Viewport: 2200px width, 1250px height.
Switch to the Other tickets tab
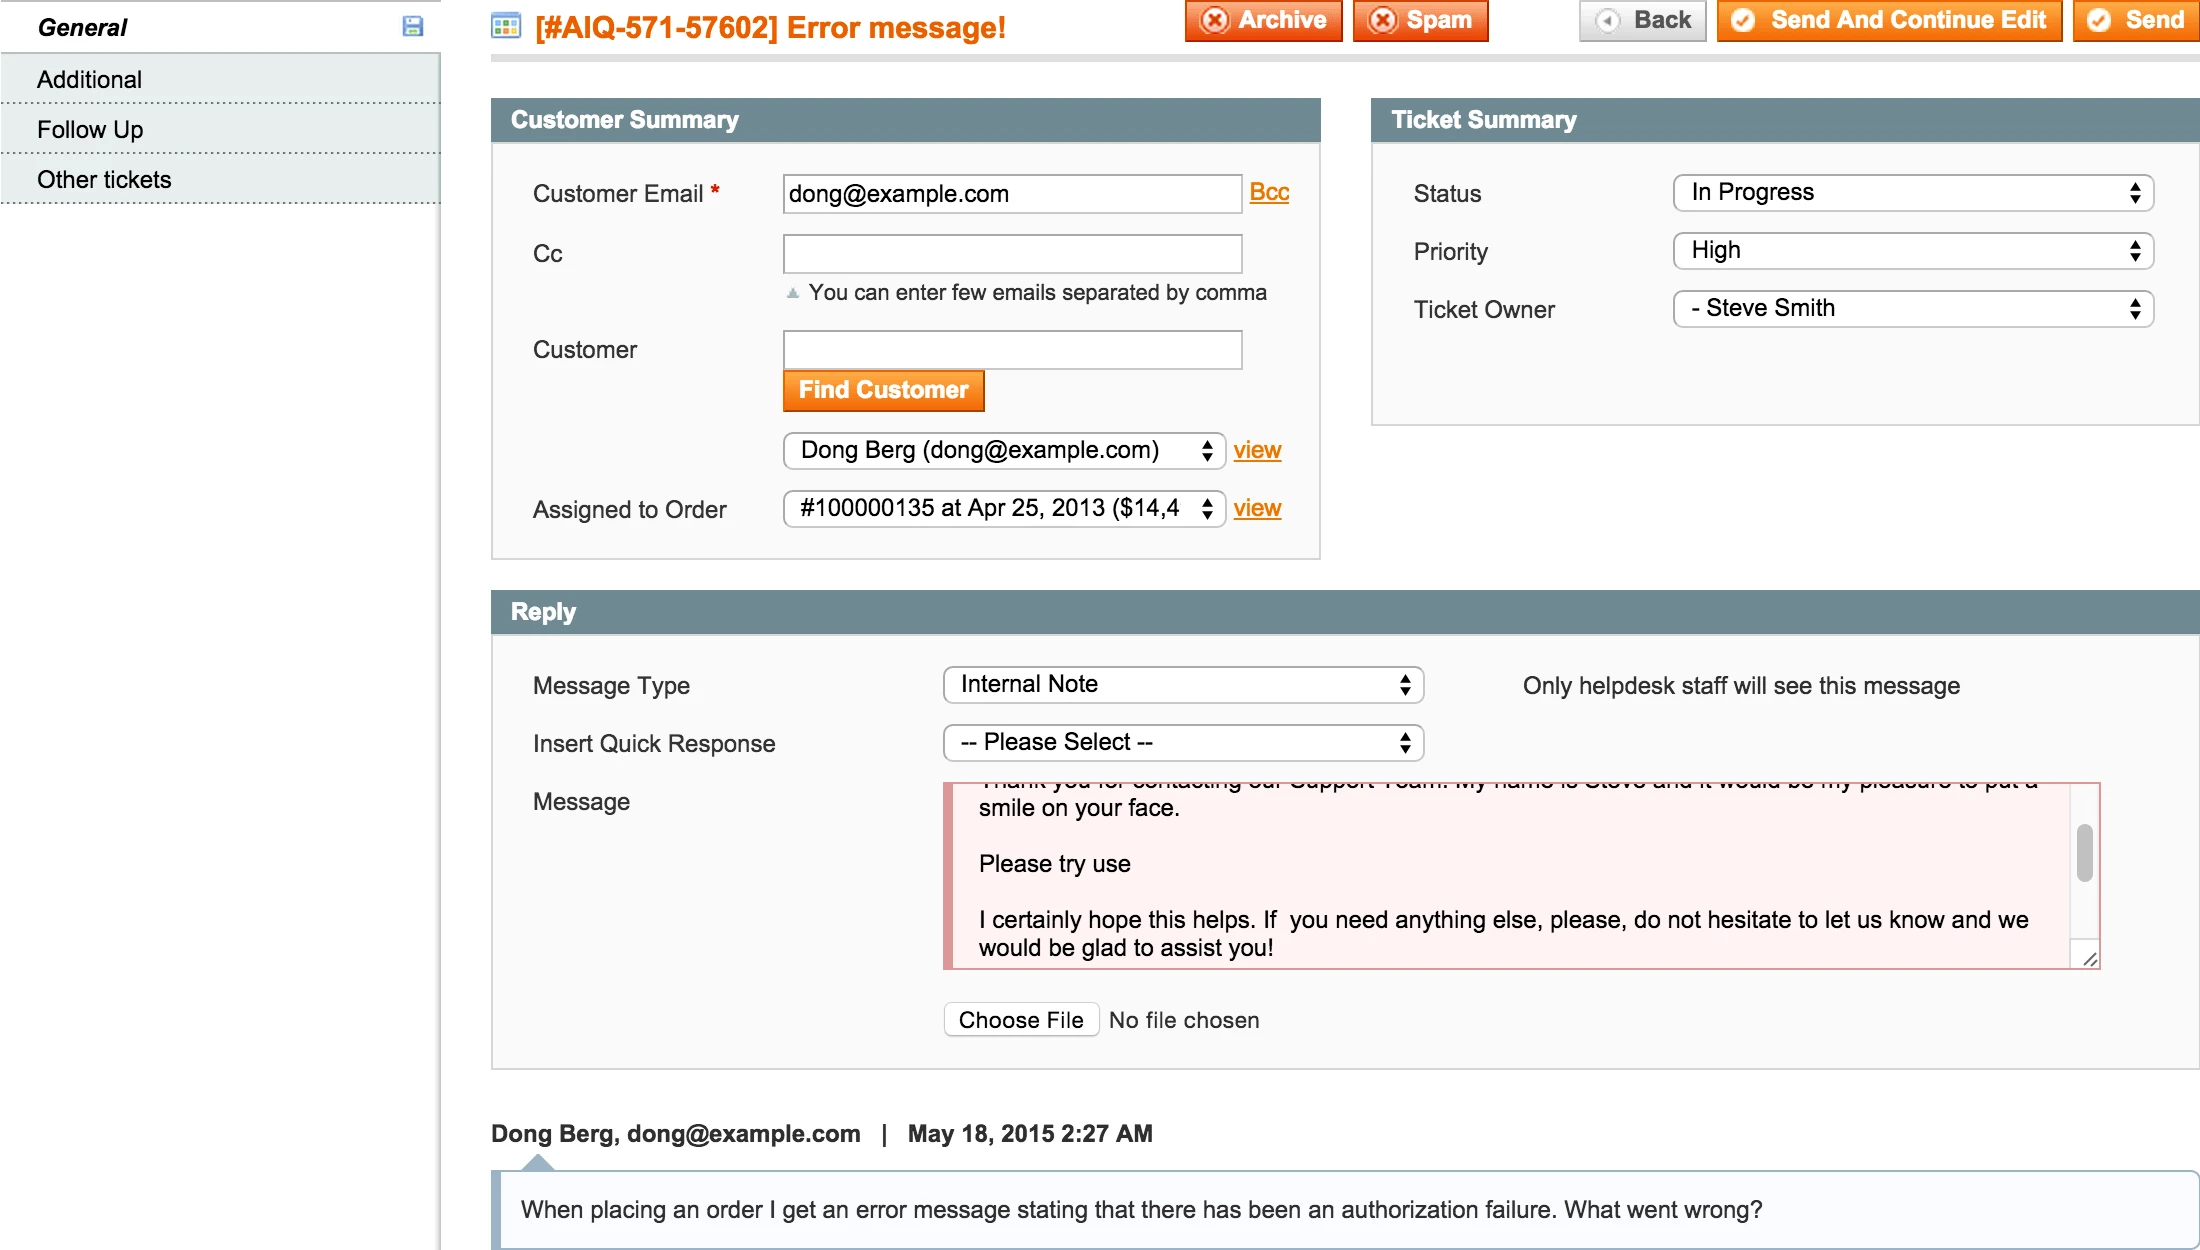(104, 179)
